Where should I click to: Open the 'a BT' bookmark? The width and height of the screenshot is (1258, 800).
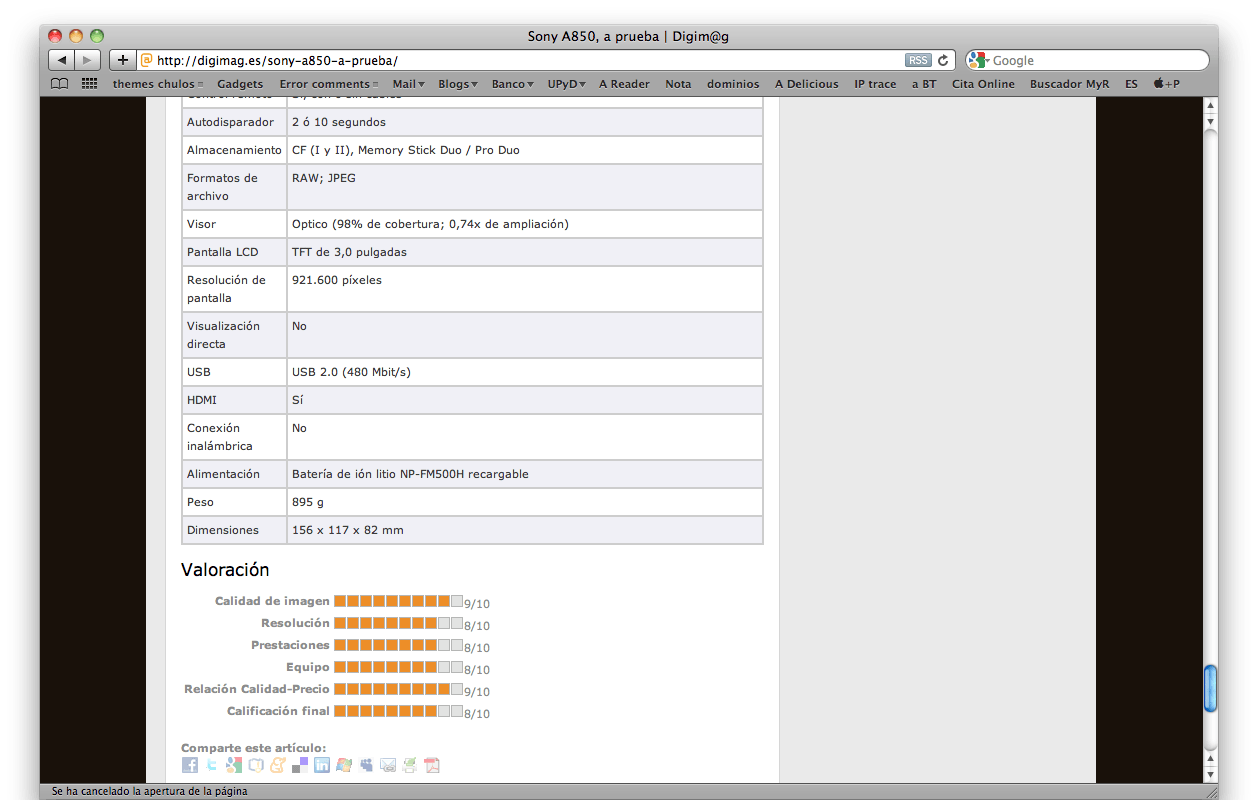(924, 84)
